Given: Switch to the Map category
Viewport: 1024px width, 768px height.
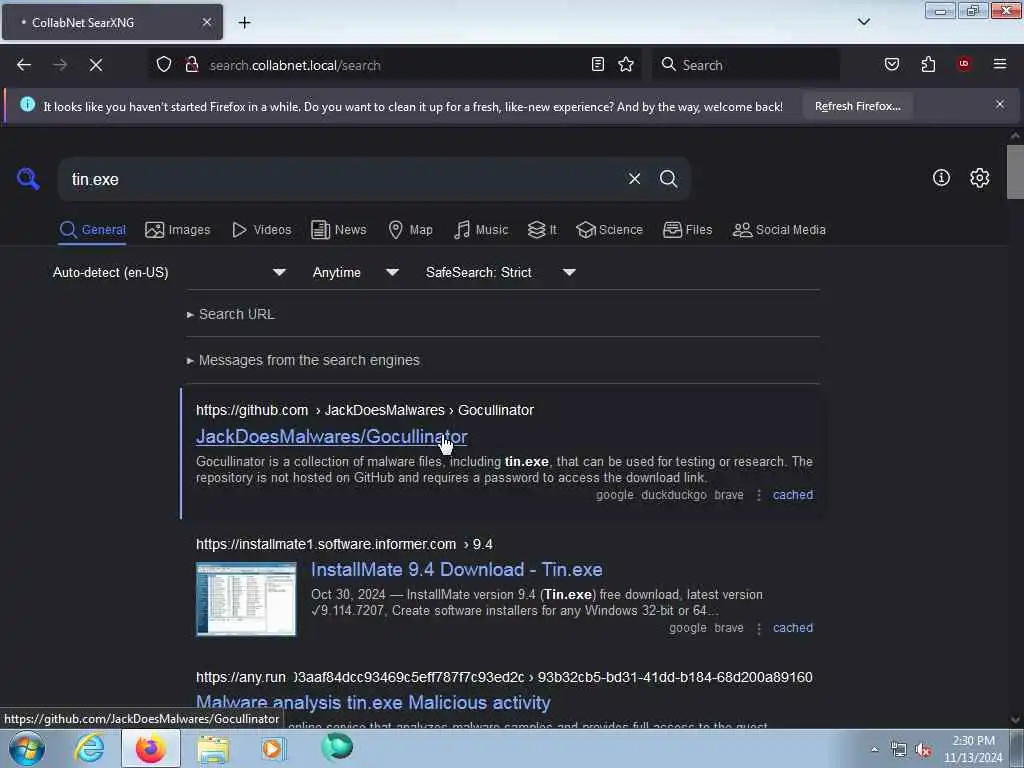Looking at the screenshot, I should (410, 230).
